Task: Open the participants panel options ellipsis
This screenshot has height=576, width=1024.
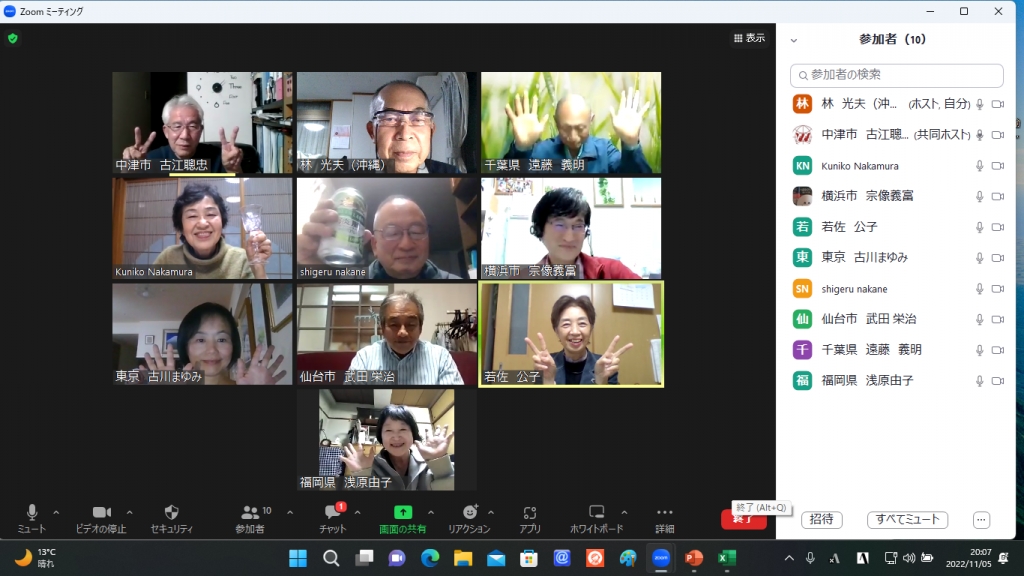Action: tap(981, 520)
